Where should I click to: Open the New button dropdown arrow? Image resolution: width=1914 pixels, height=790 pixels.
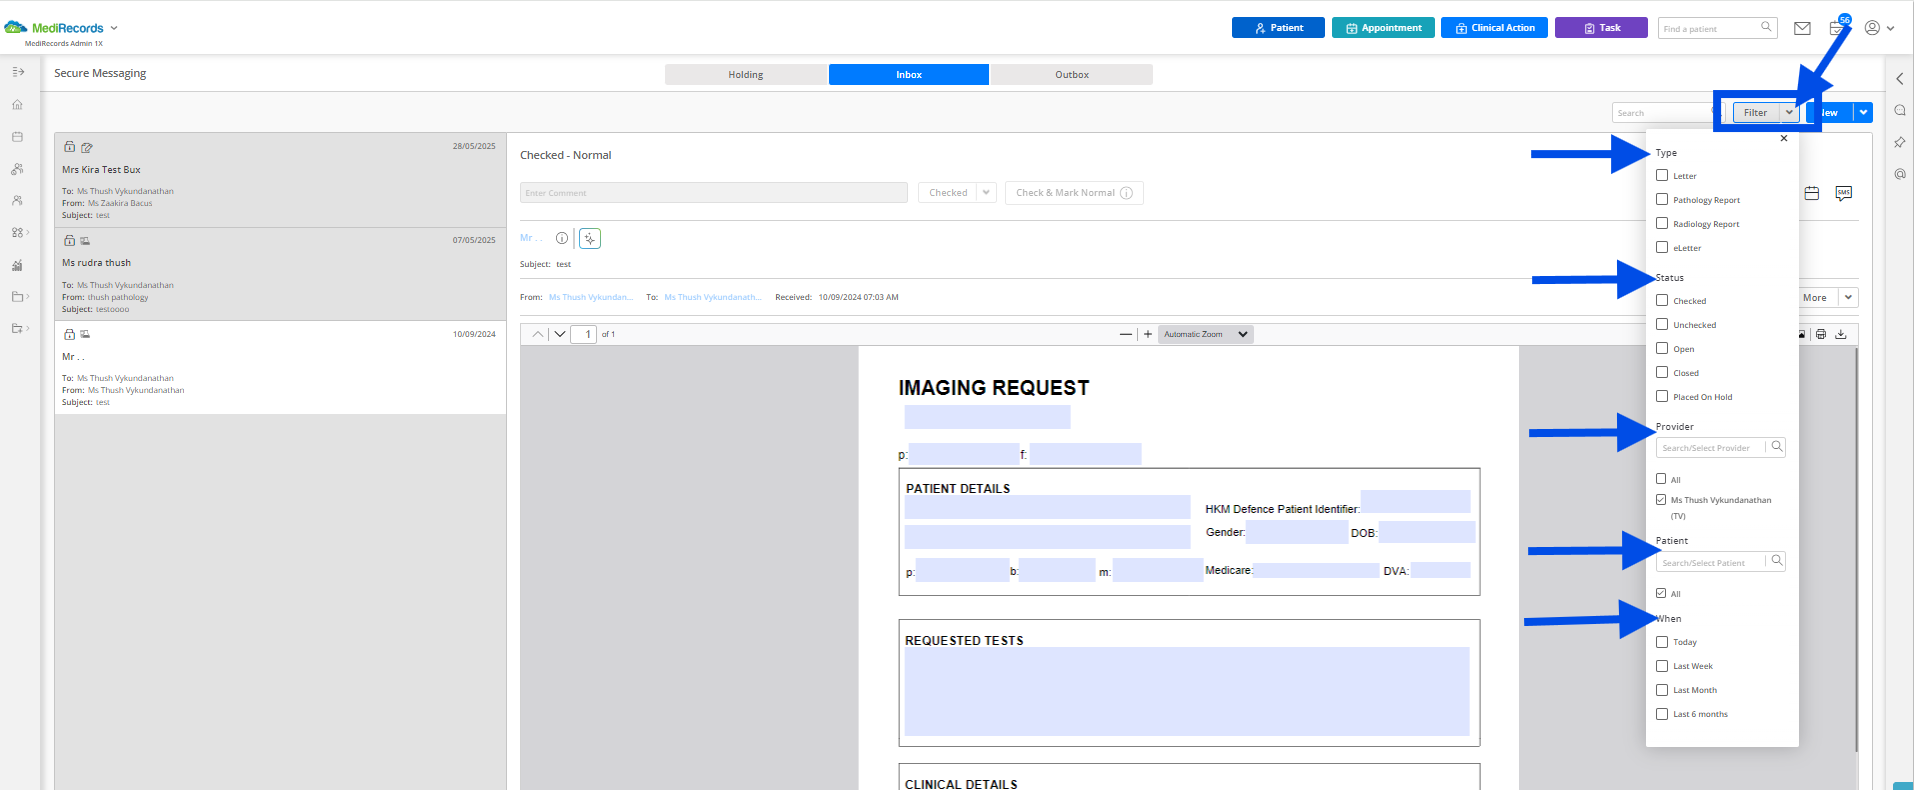click(1864, 113)
